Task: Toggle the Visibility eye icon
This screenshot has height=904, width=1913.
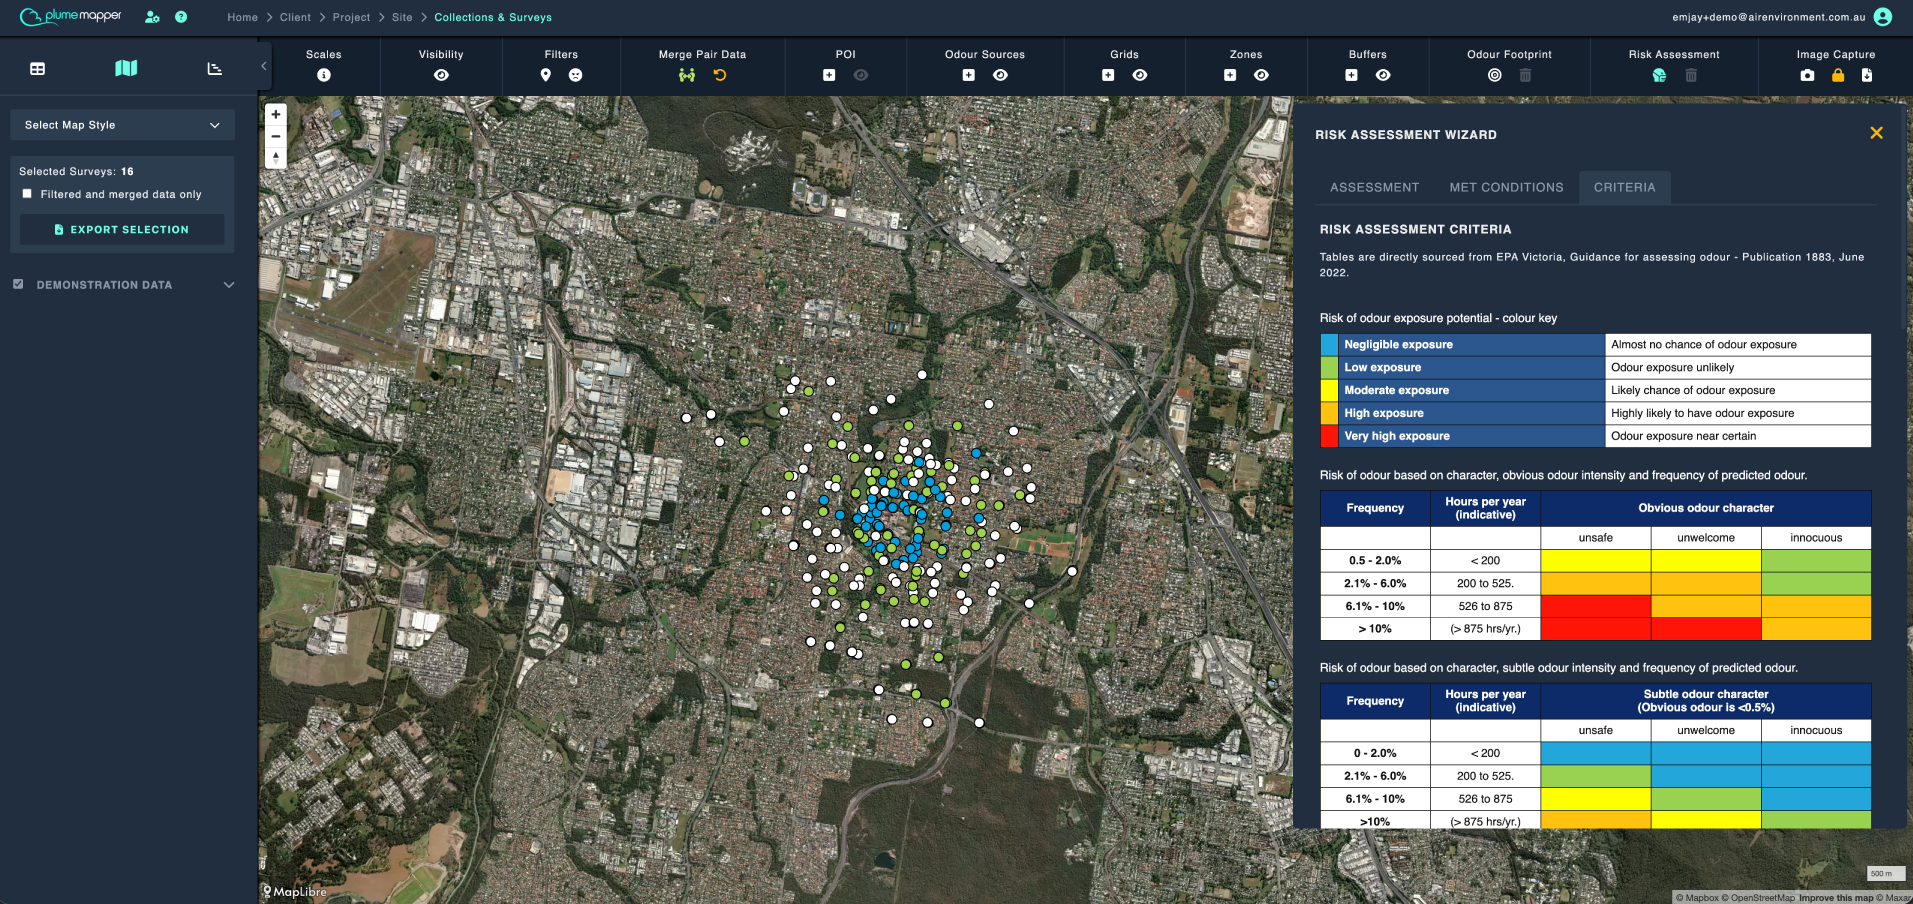Action: 442,75
